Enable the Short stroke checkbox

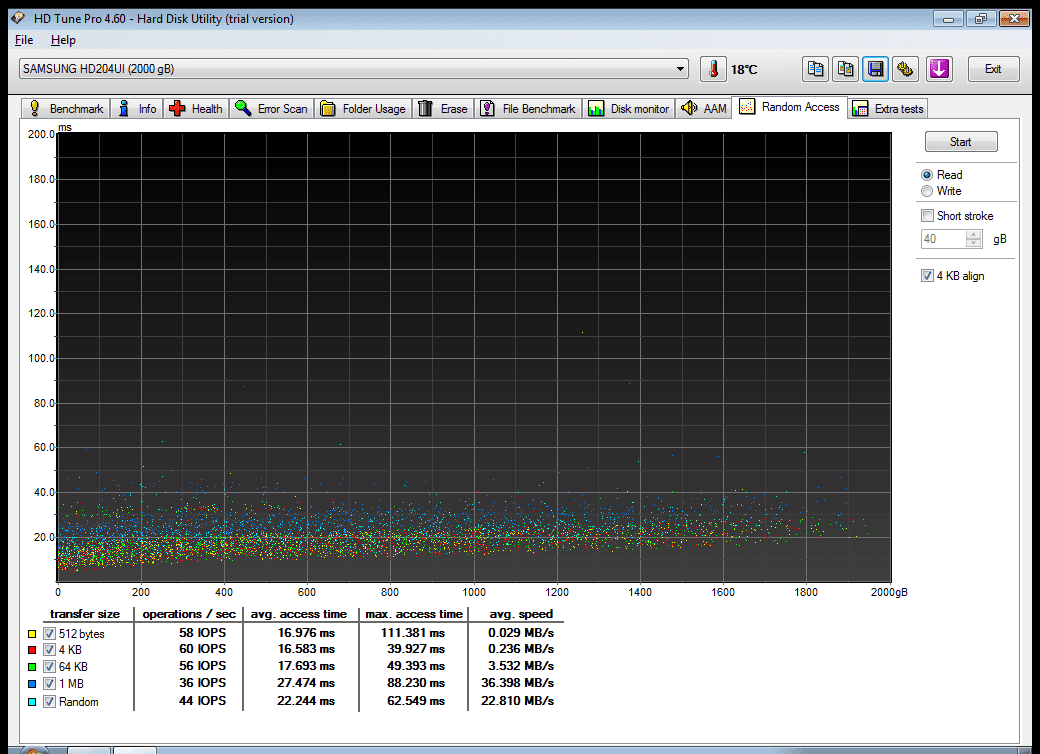click(927, 216)
